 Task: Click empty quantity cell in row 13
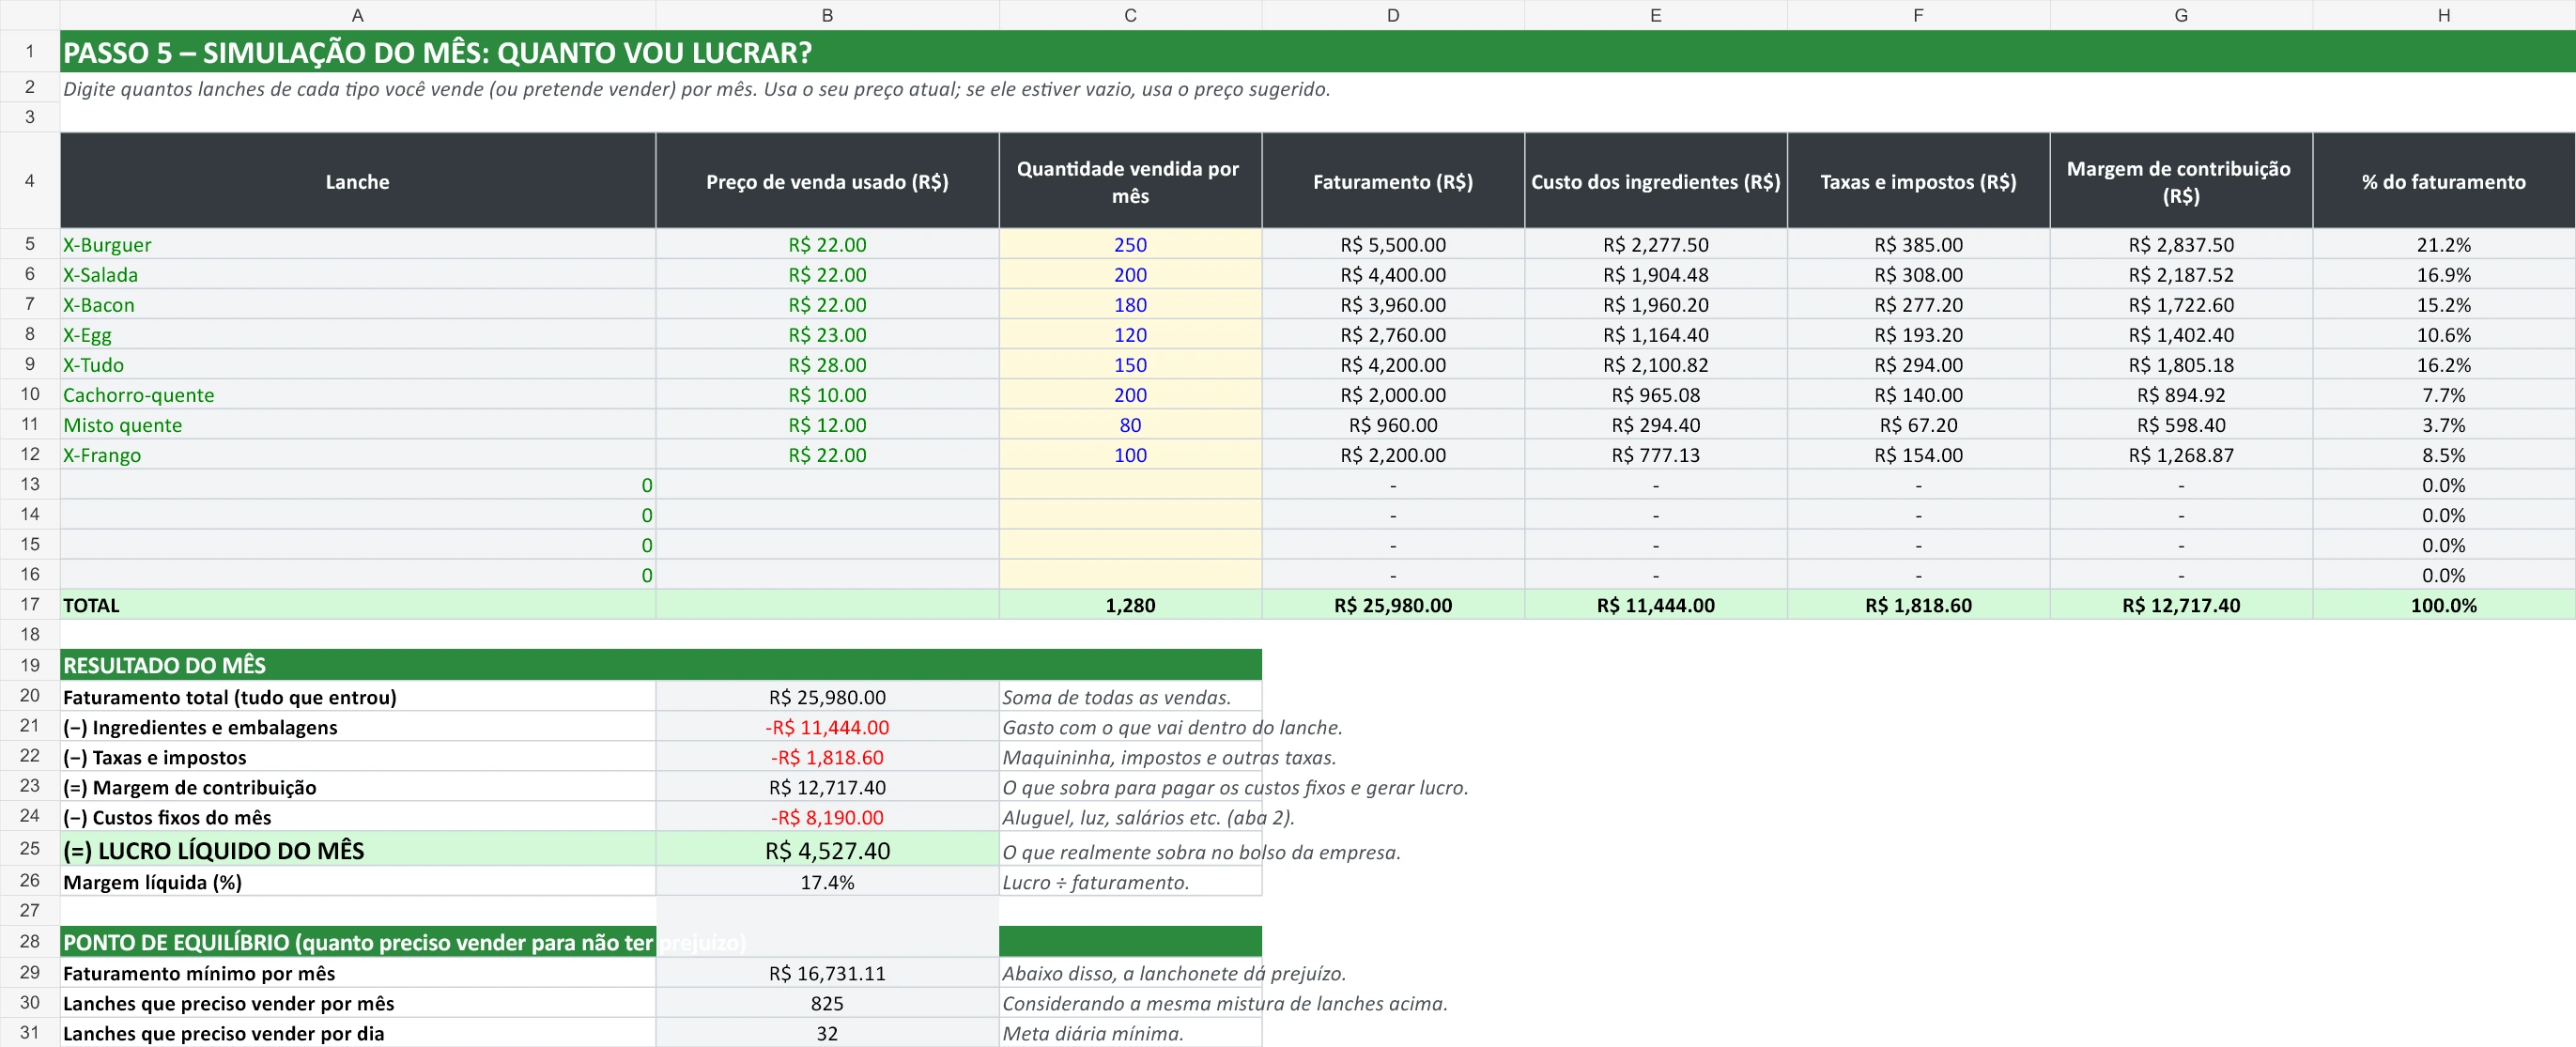(x=1130, y=484)
